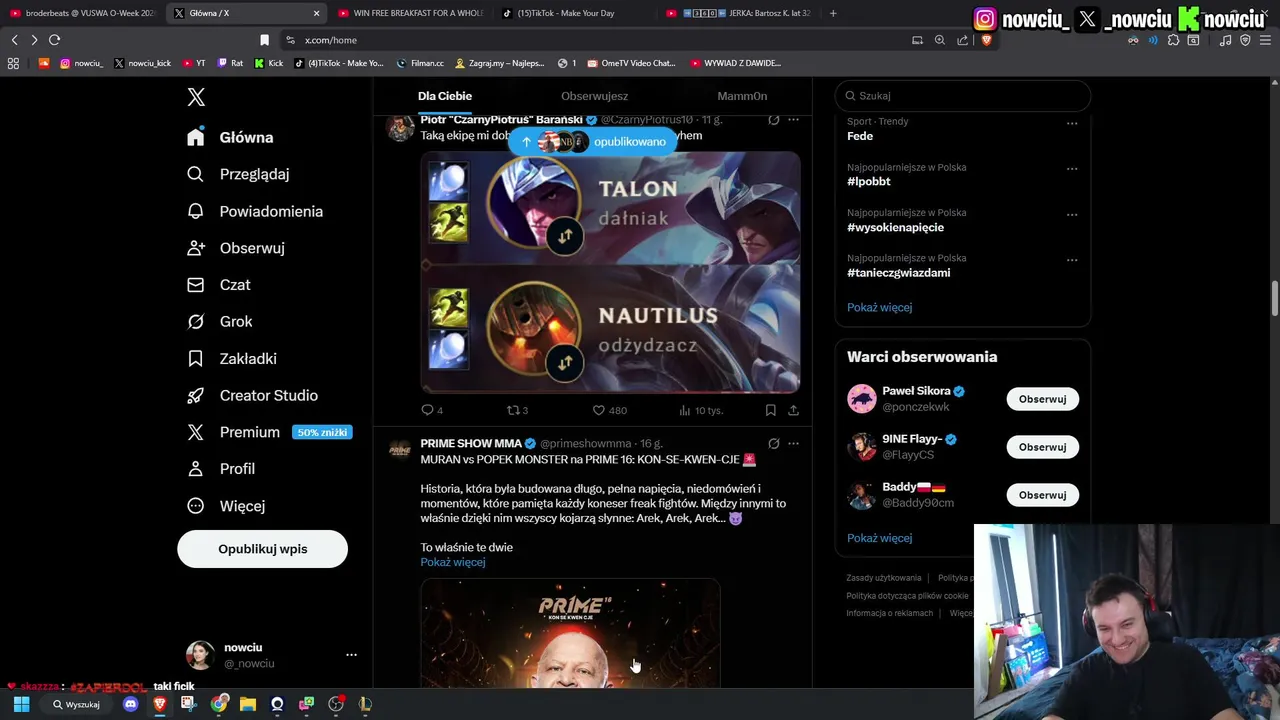The width and height of the screenshot is (1280, 720).
Task: Open the PRIME 16 poster image
Action: (x=570, y=633)
